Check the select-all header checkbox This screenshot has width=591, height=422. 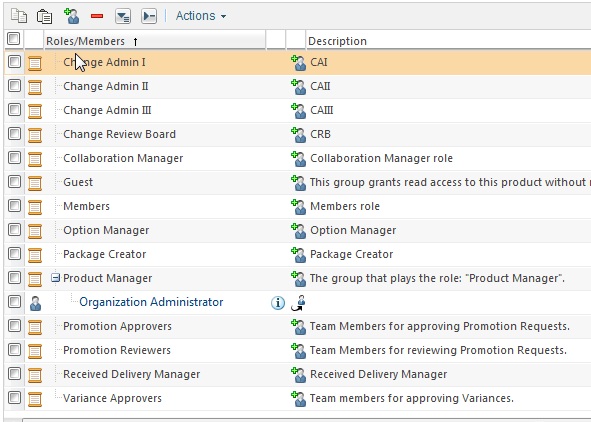(14, 38)
